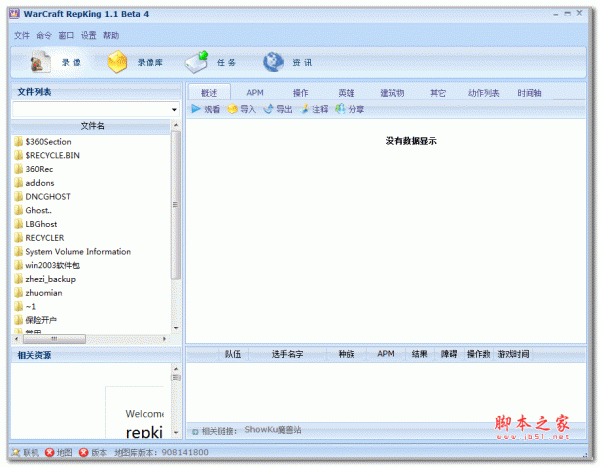
Task: Click the 导出 export icon
Action: (268, 109)
